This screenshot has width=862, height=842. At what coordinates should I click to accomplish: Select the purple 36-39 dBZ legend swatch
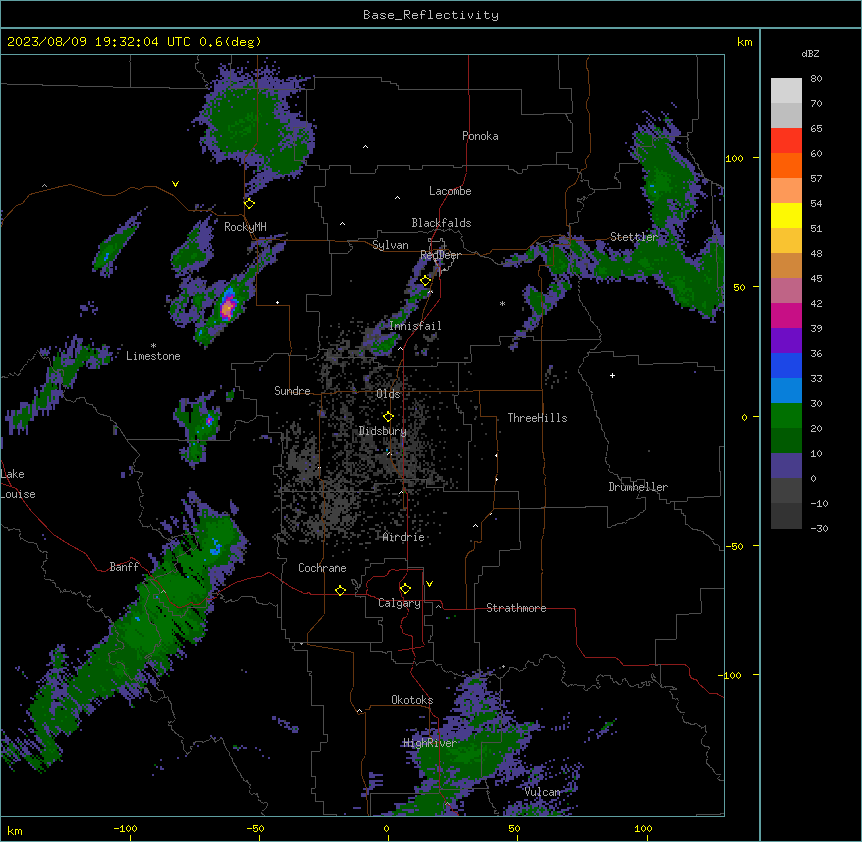[786, 340]
